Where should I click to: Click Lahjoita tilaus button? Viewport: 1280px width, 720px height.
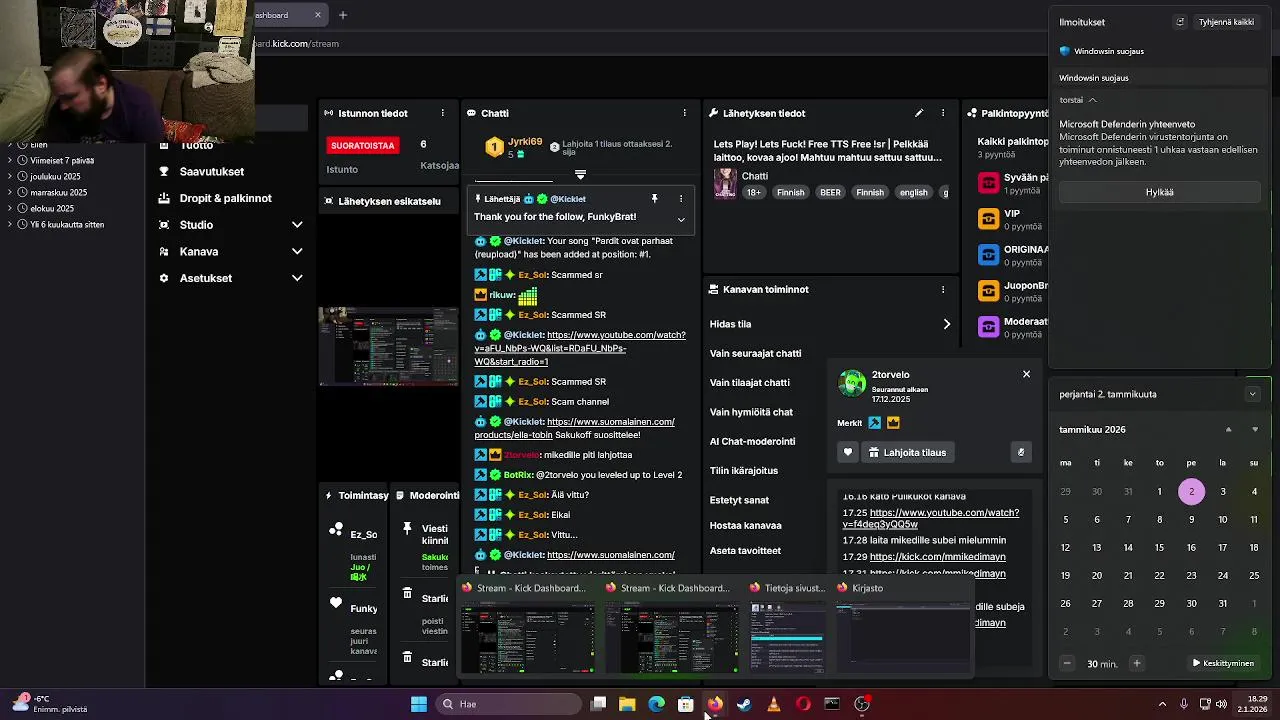pyautogui.click(x=906, y=452)
